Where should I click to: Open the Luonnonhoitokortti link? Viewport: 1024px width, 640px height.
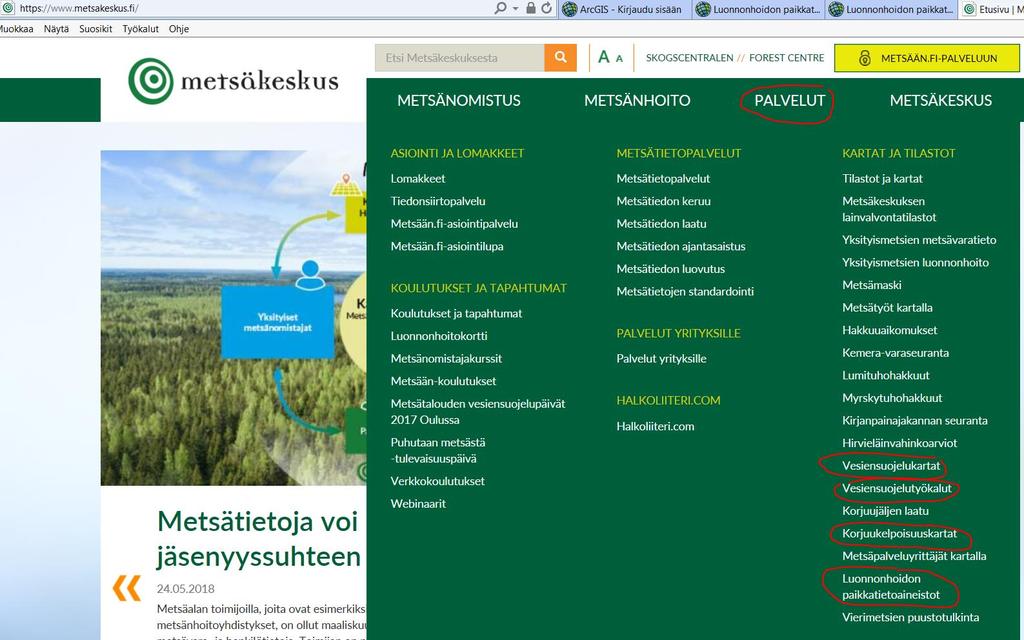(x=439, y=336)
